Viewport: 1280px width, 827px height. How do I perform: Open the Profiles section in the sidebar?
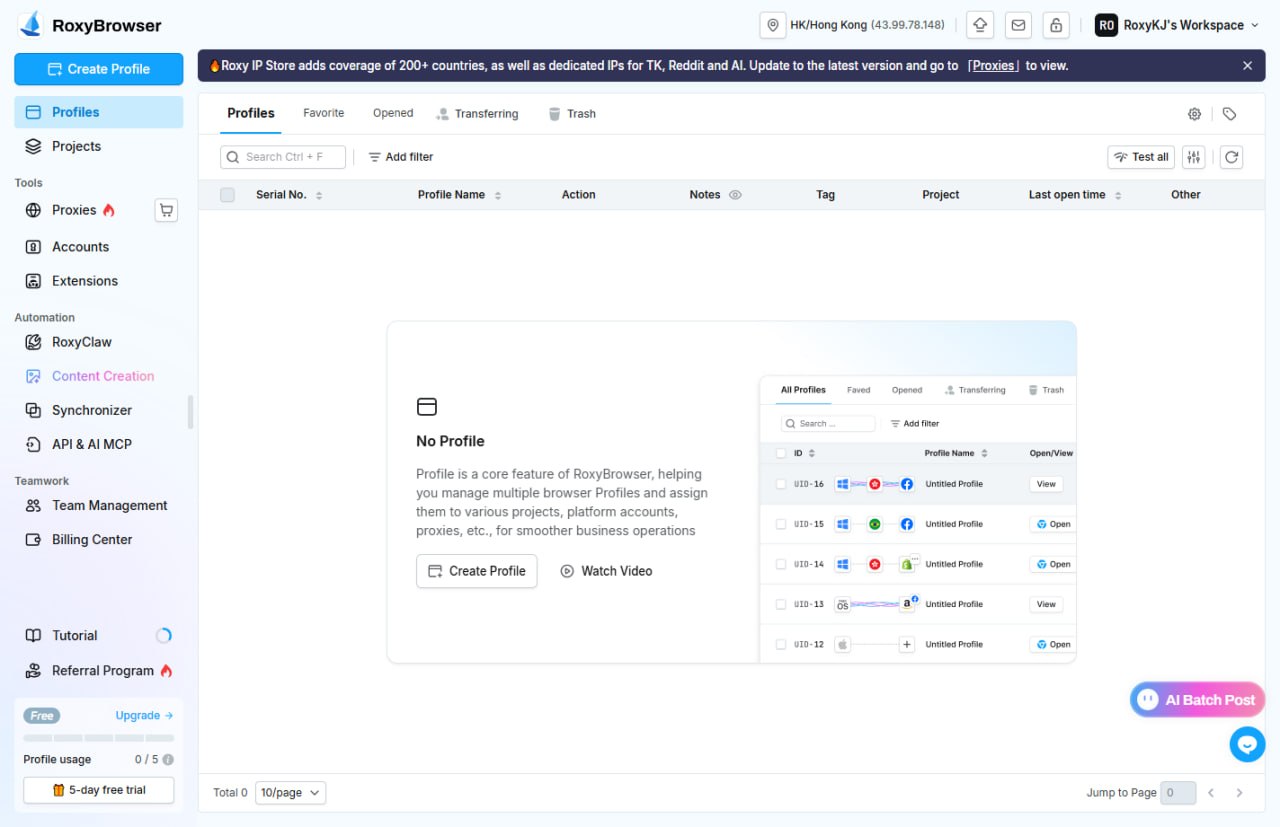[98, 112]
